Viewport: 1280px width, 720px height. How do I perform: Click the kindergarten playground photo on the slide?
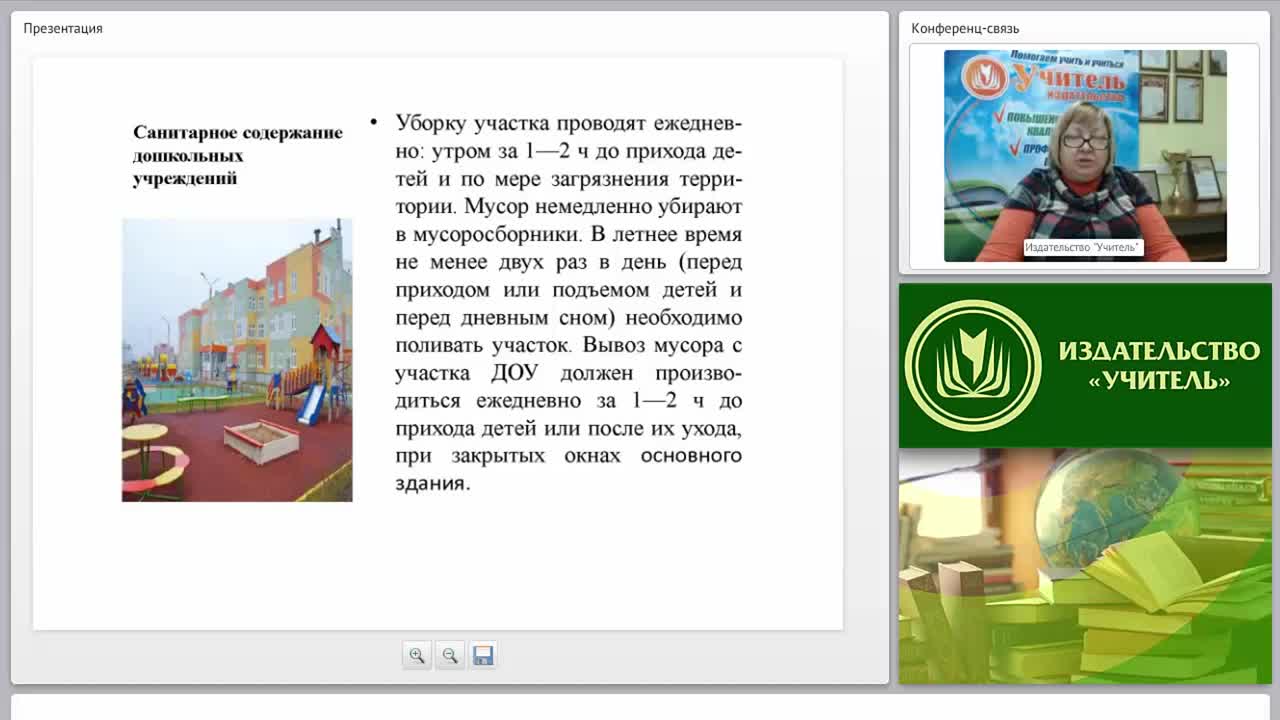237,360
